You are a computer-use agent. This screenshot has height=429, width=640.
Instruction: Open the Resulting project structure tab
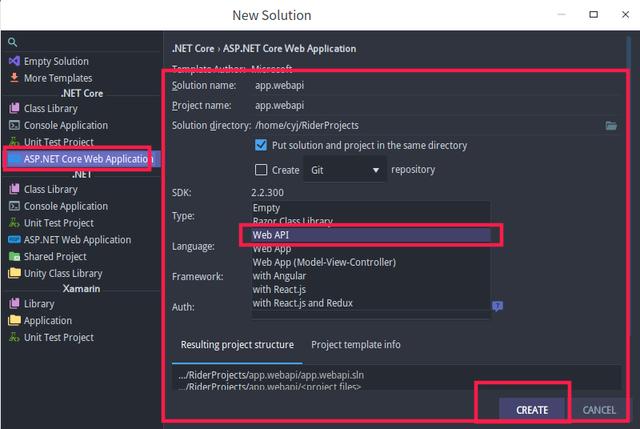237,345
